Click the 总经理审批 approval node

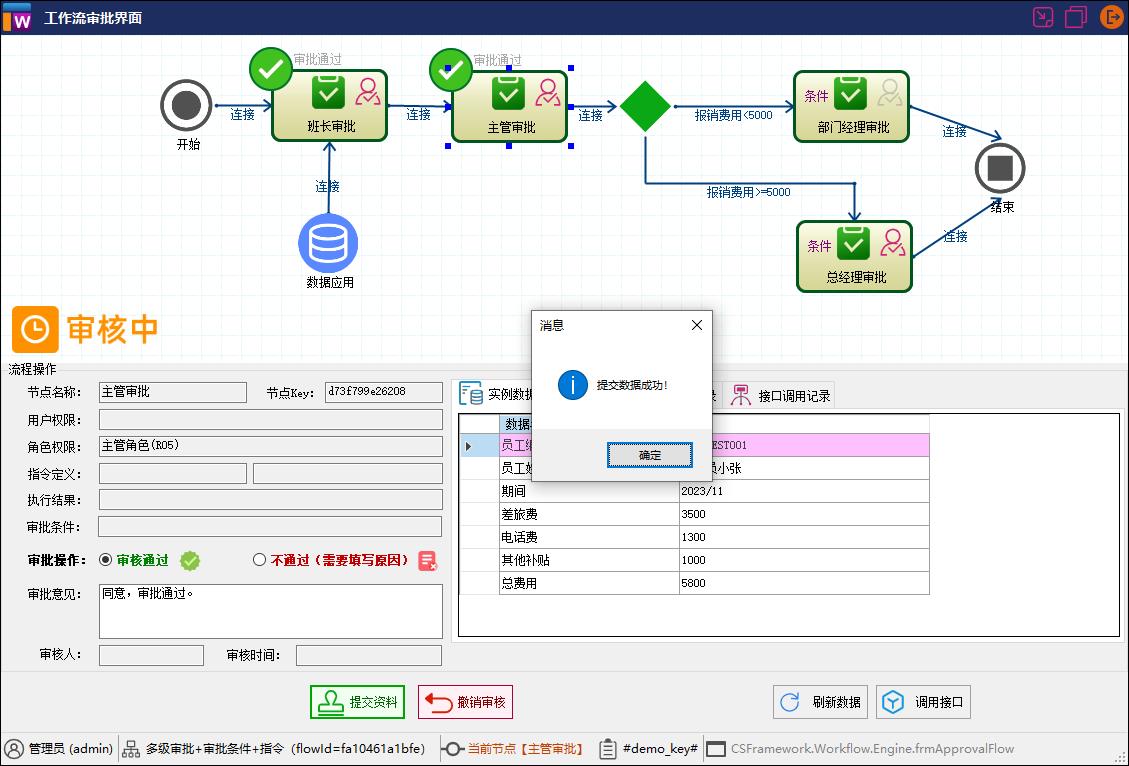(x=854, y=257)
